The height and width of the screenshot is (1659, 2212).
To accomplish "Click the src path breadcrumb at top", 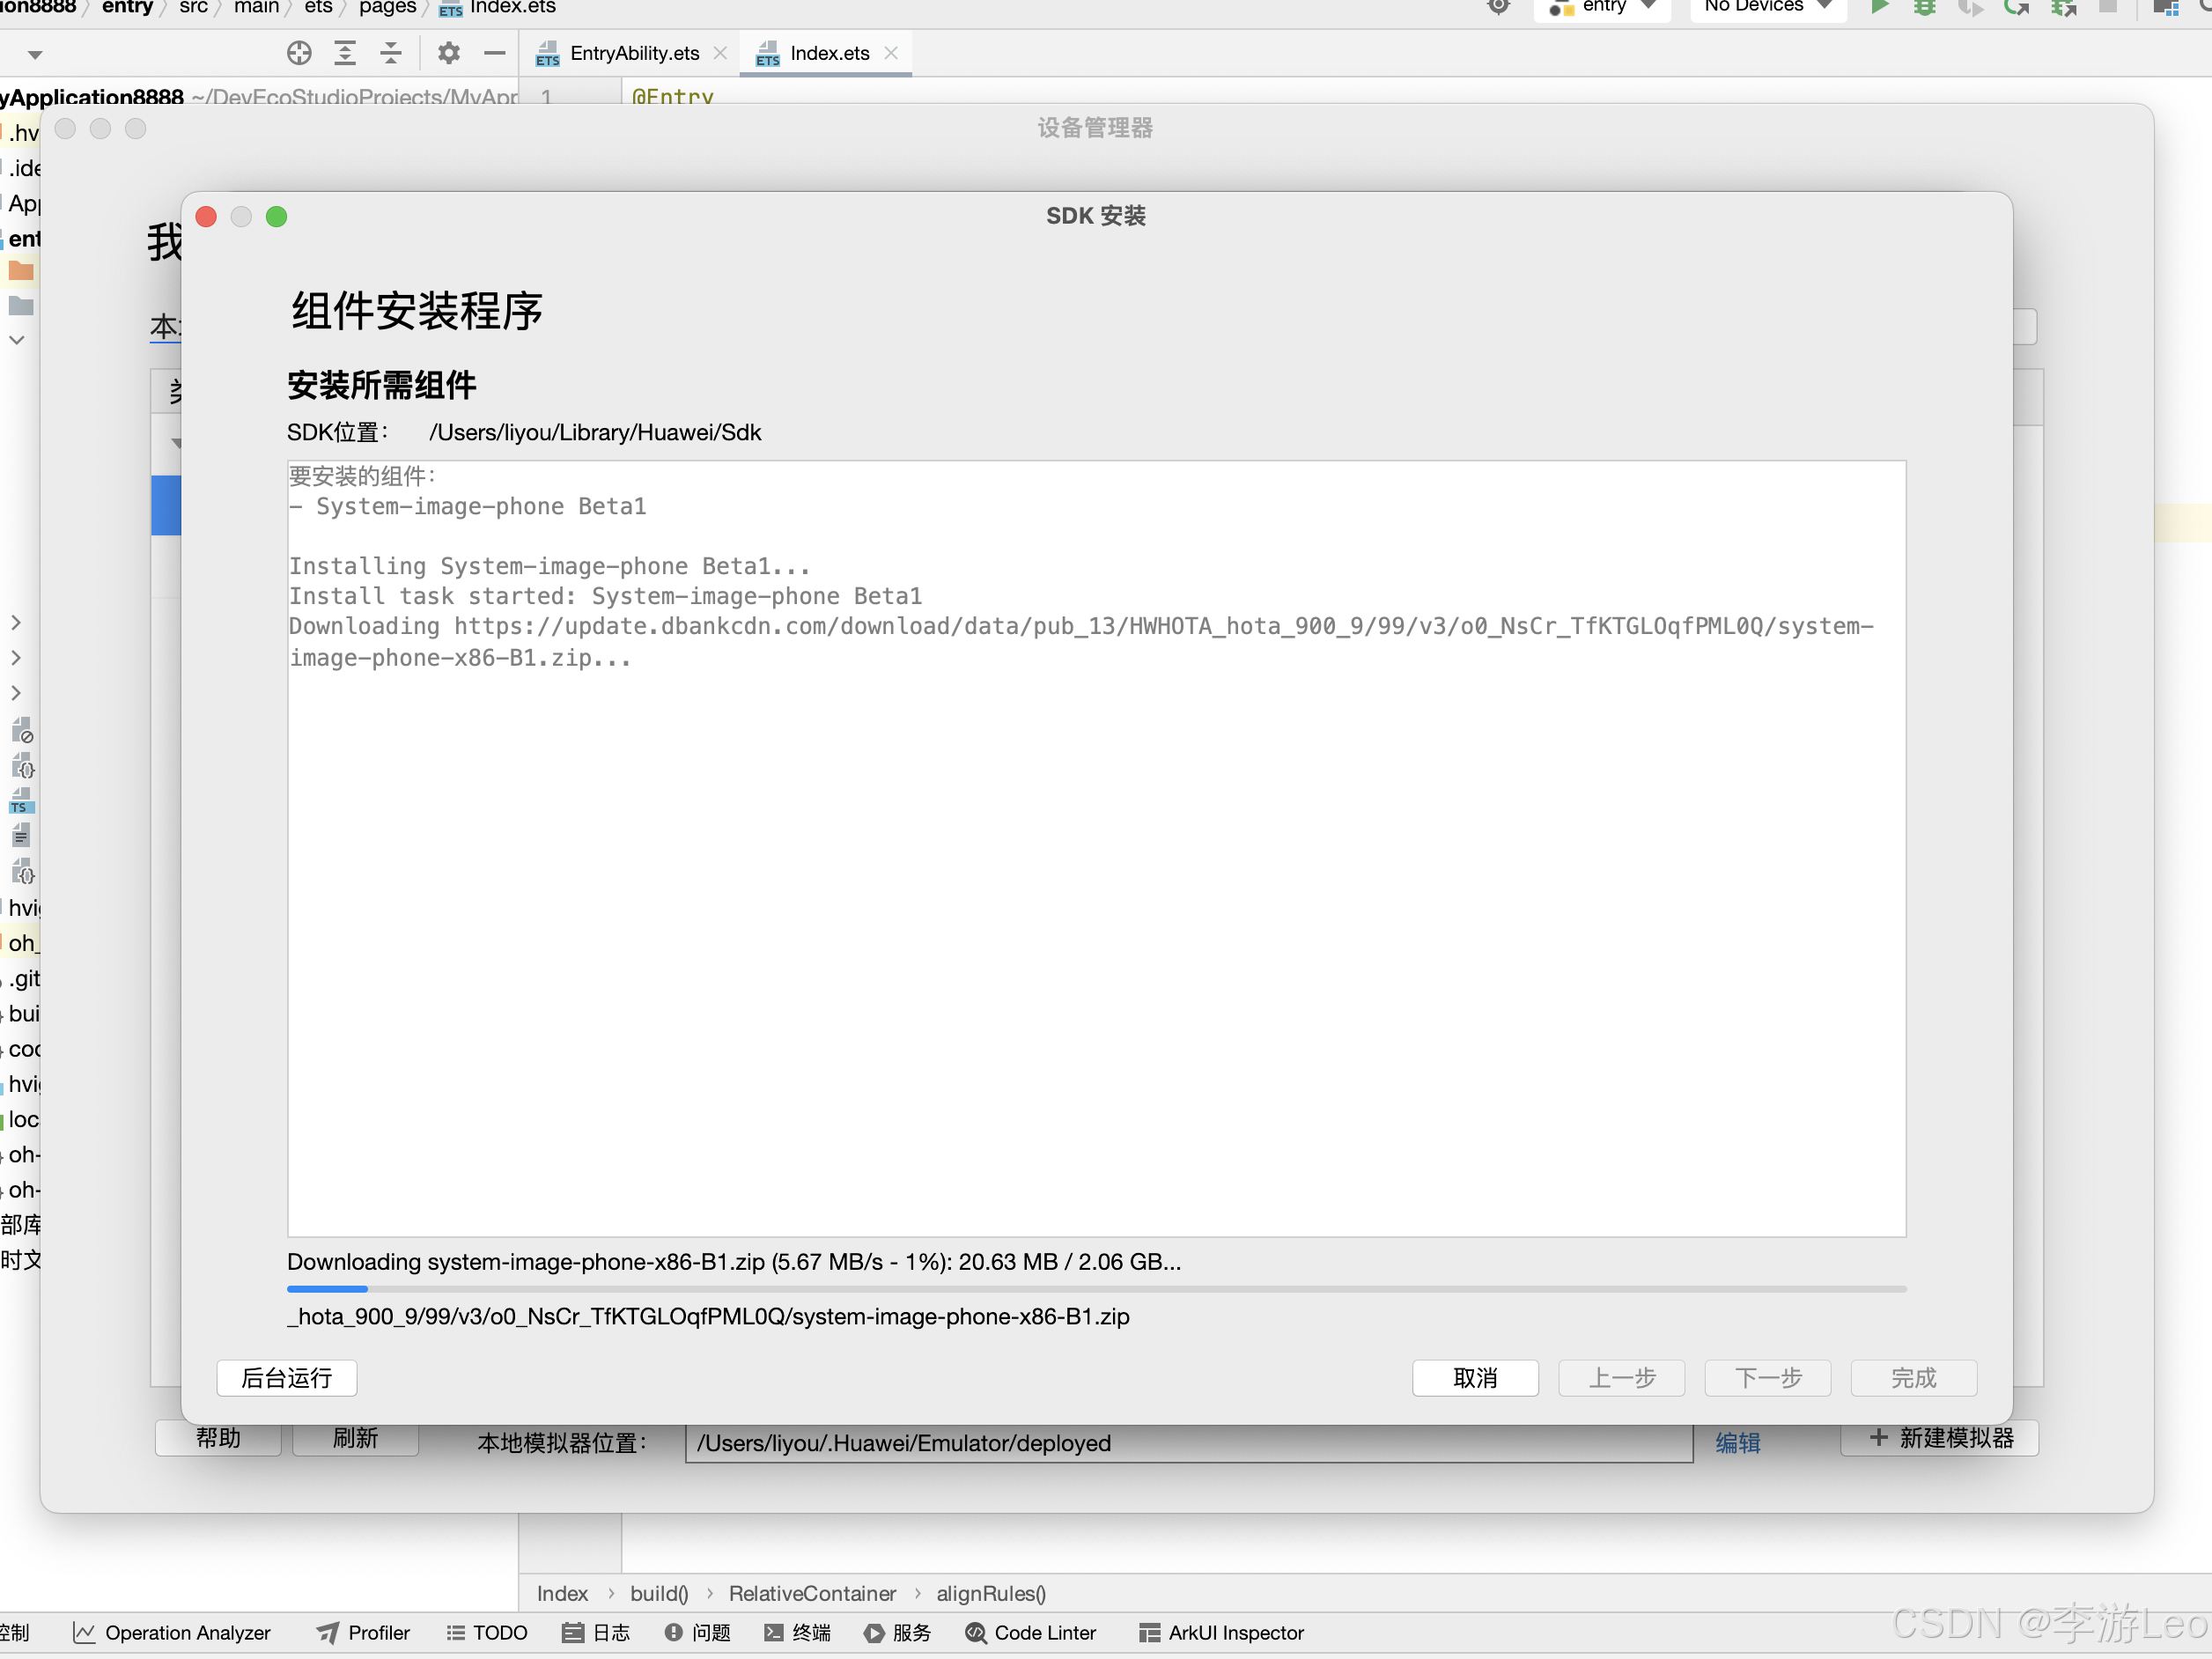I will click(x=193, y=7).
